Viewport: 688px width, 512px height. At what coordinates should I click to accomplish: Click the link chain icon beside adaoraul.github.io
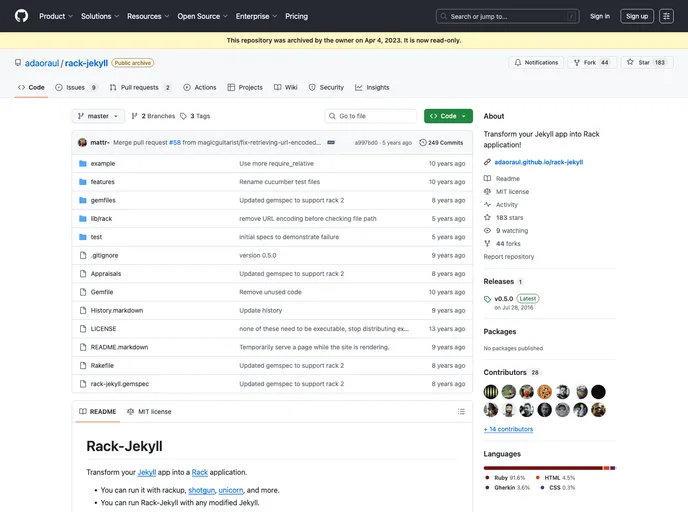487,162
